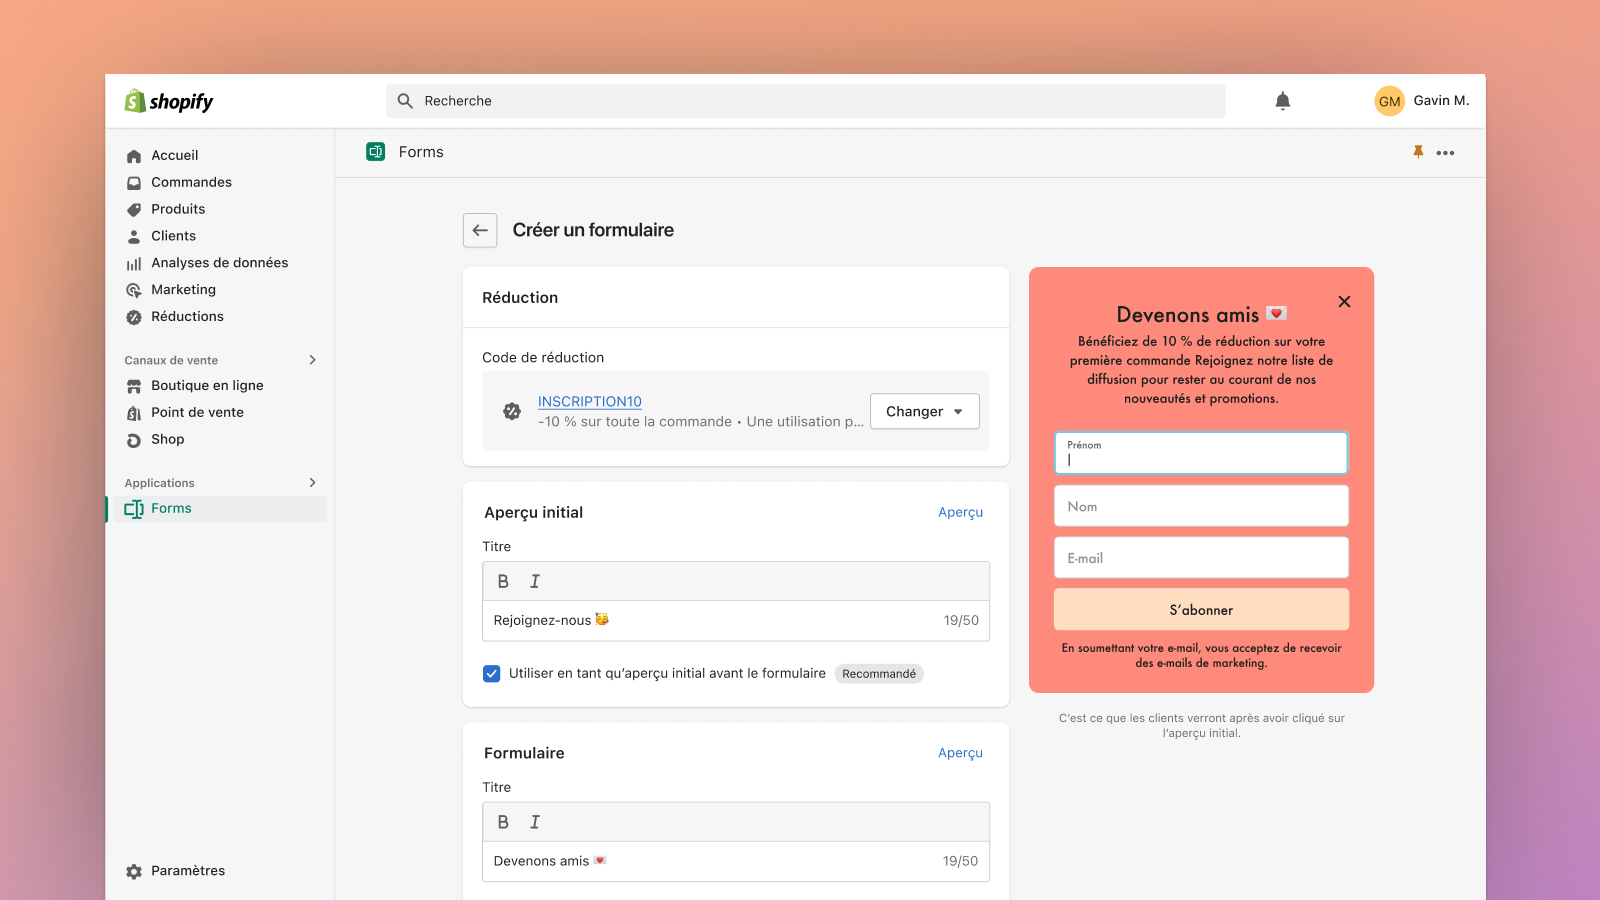Click Aperçu link in Formulaire section
Screen dimensions: 1600x900
click(x=960, y=753)
